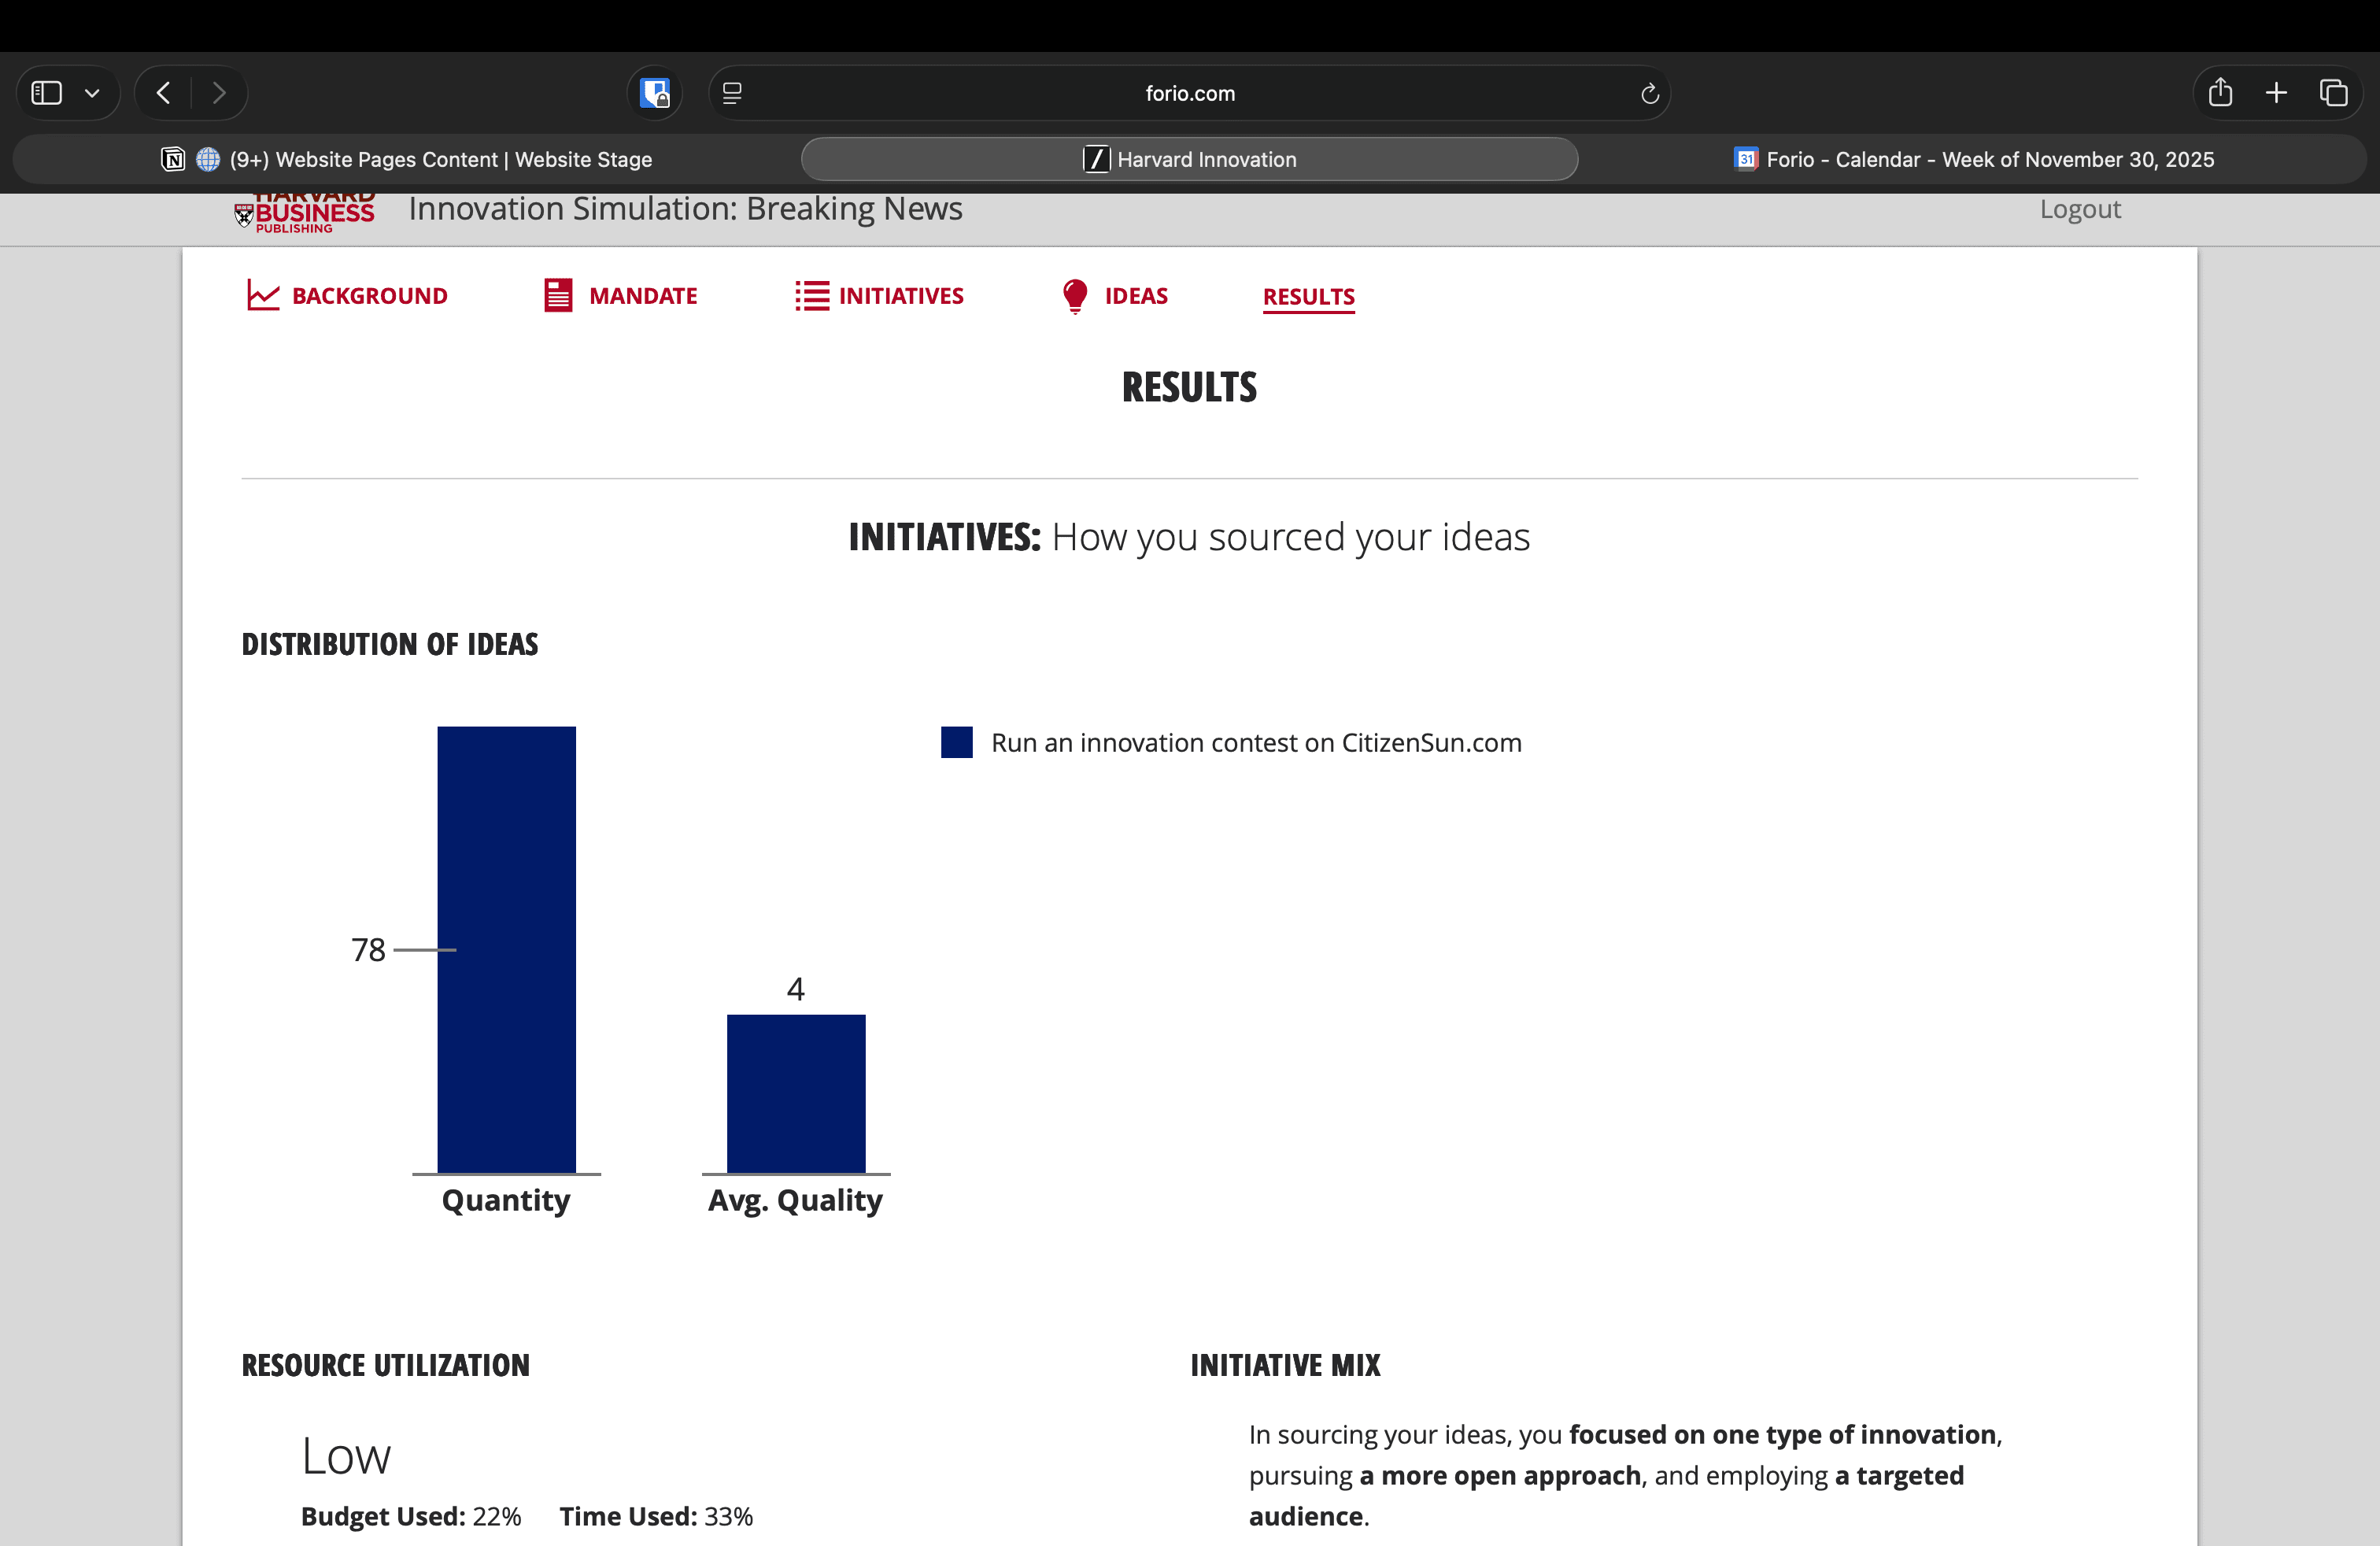Click the Initiatives list icon

point(811,295)
